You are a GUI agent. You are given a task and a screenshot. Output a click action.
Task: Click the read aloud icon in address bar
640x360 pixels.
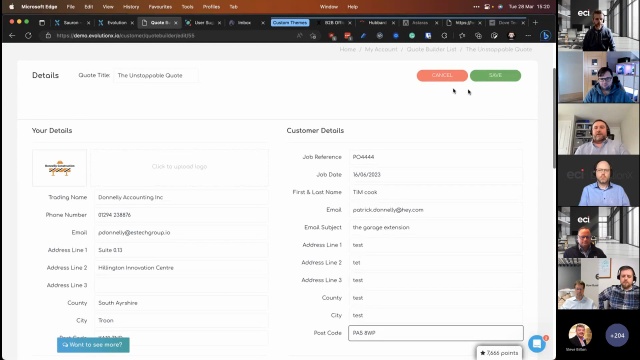(x=300, y=36)
